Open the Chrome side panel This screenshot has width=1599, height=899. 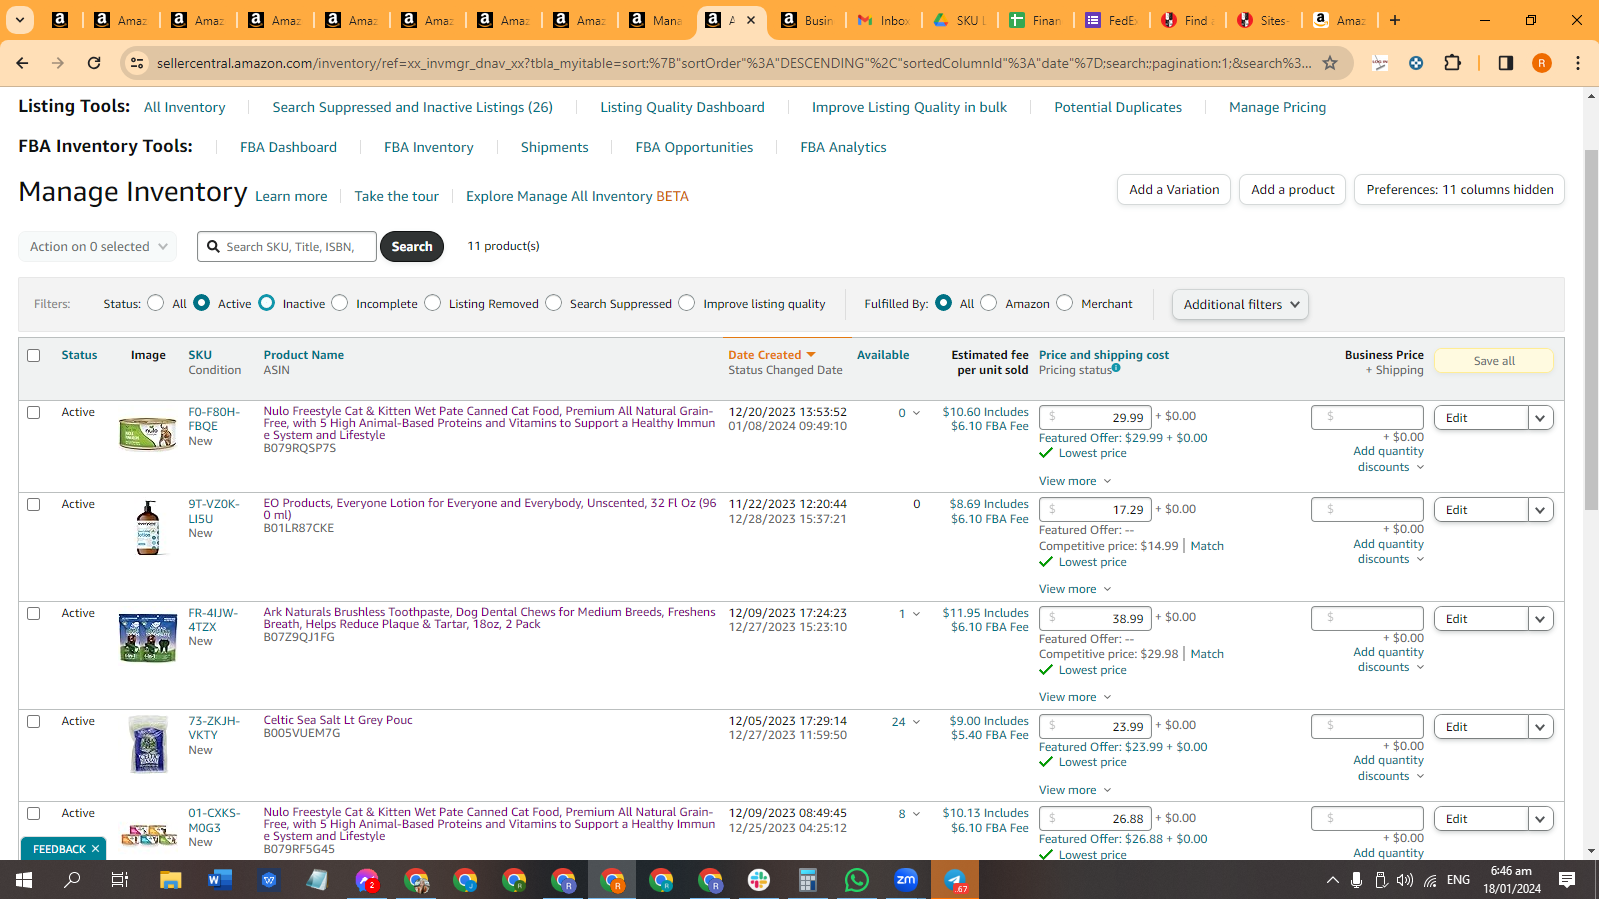1505,63
